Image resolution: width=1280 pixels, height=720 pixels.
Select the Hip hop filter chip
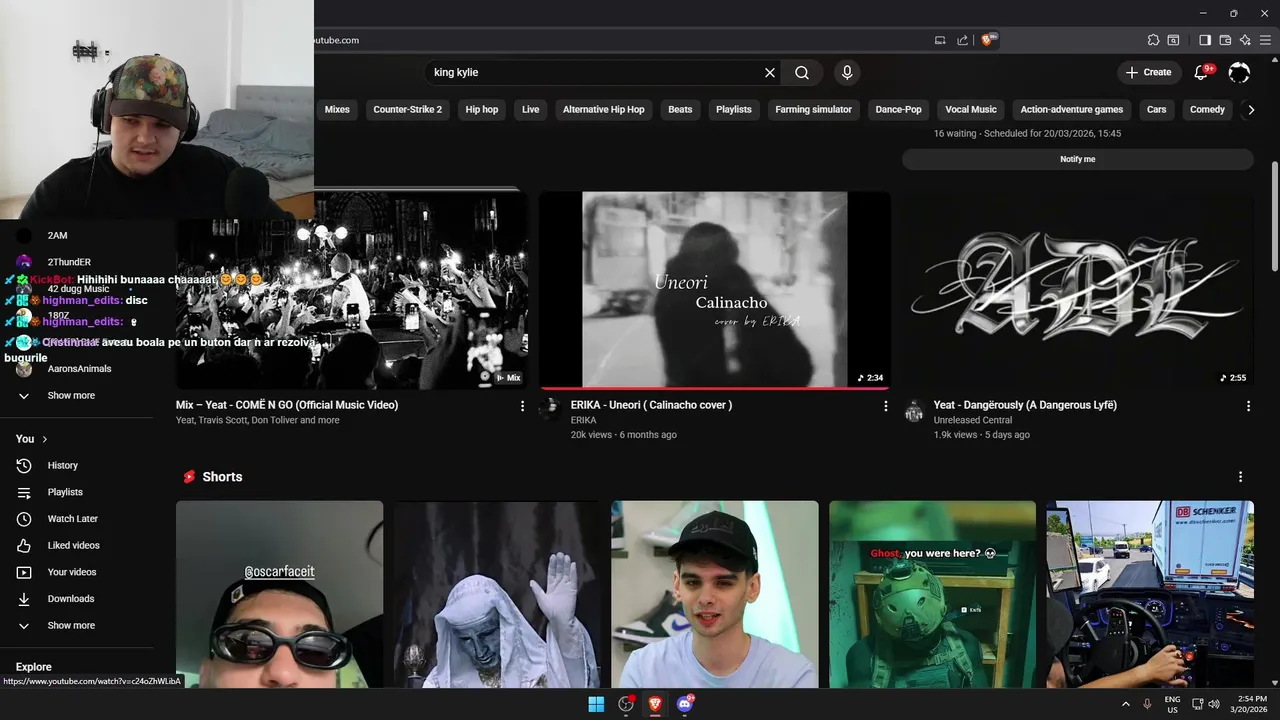pos(482,110)
